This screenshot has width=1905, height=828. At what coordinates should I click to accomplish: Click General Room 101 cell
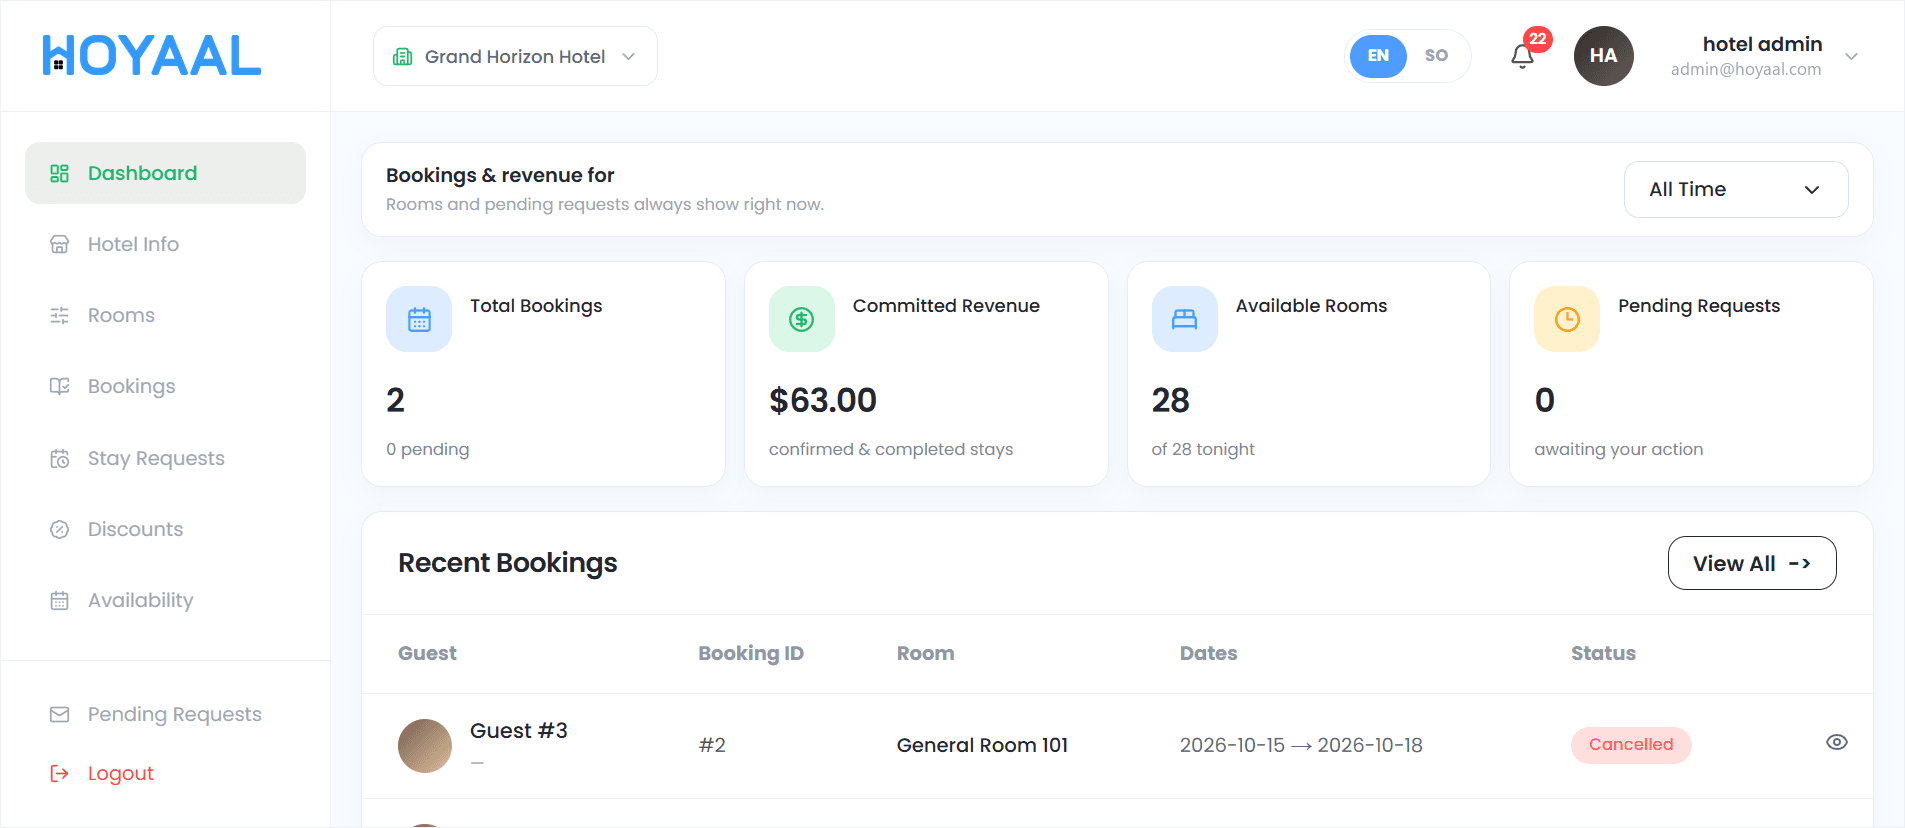point(982,745)
